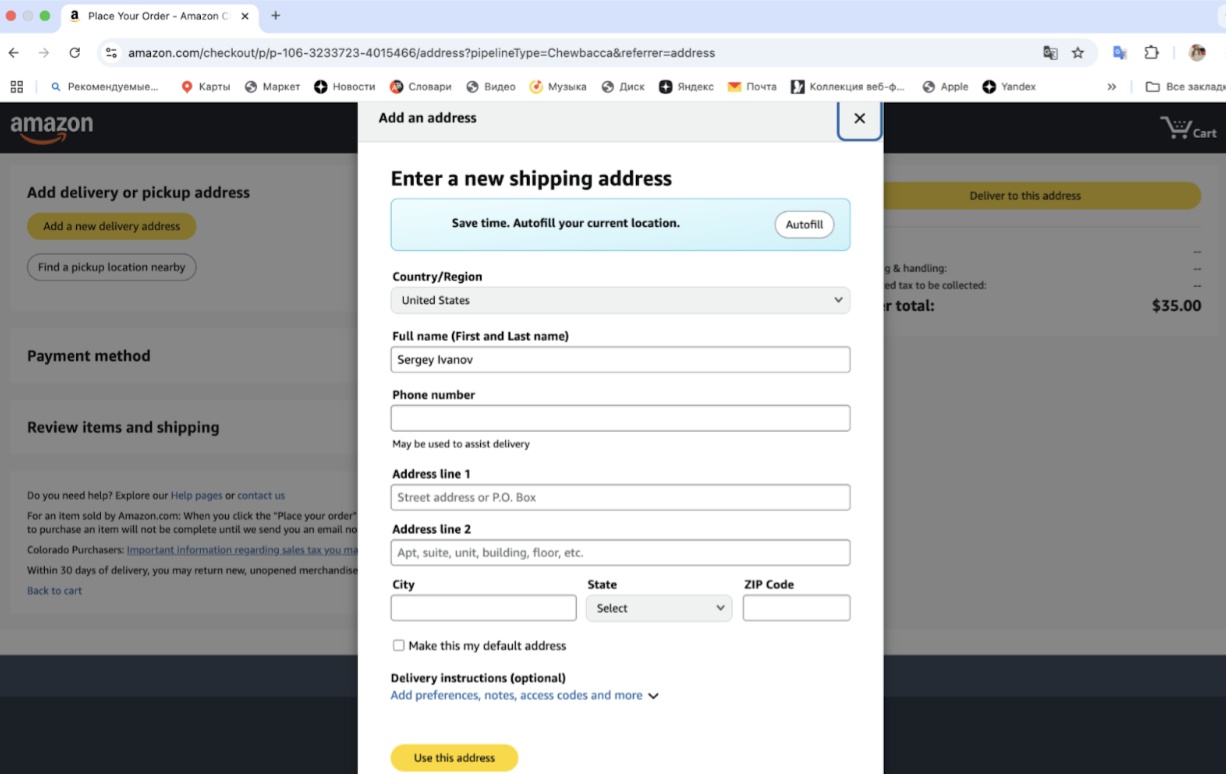Open the Cart icon

[1187, 128]
